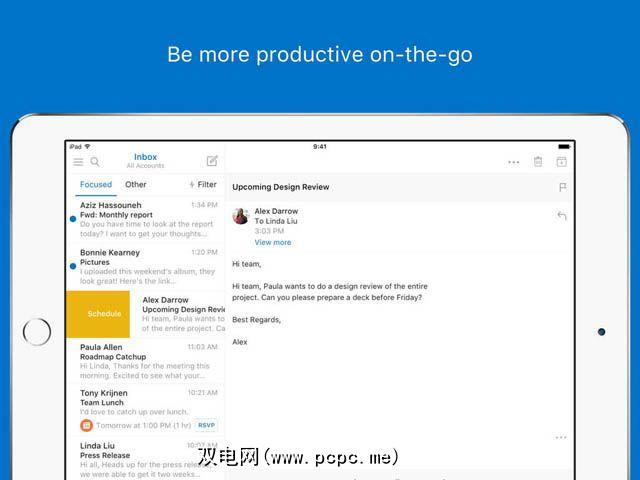Open Inbox All Accounts title

click(x=145, y=161)
